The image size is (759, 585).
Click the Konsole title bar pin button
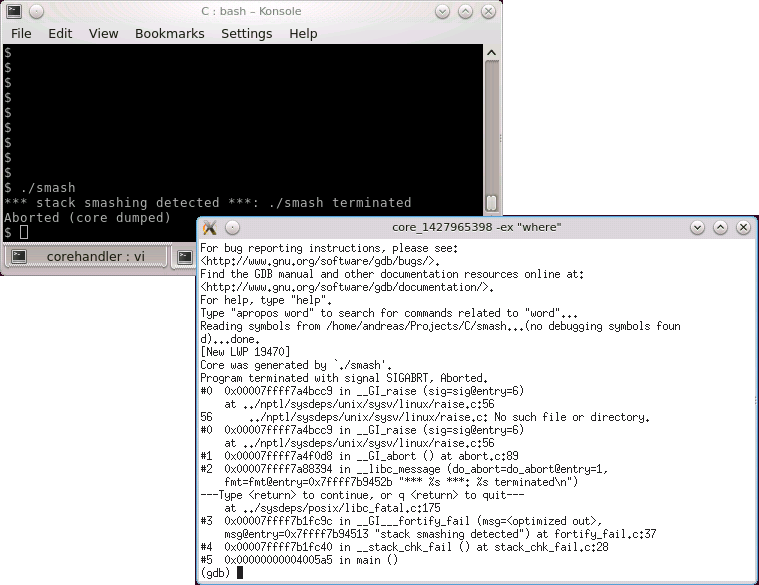pos(36,11)
